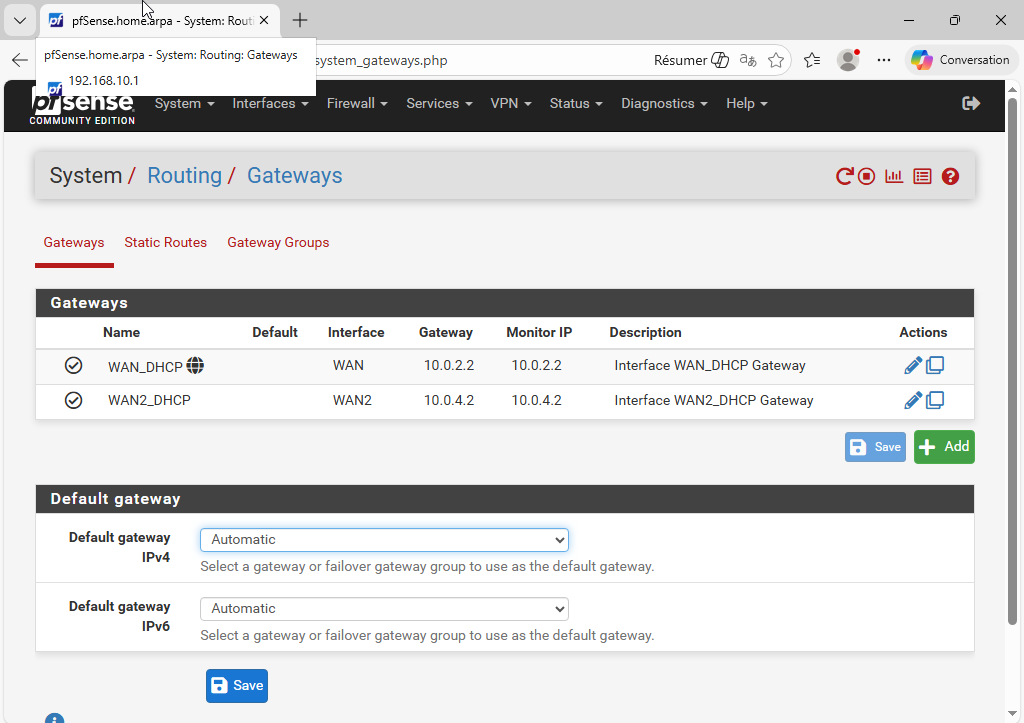The width and height of the screenshot is (1024, 723).
Task: Click the stop service icon in header
Action: 867,177
